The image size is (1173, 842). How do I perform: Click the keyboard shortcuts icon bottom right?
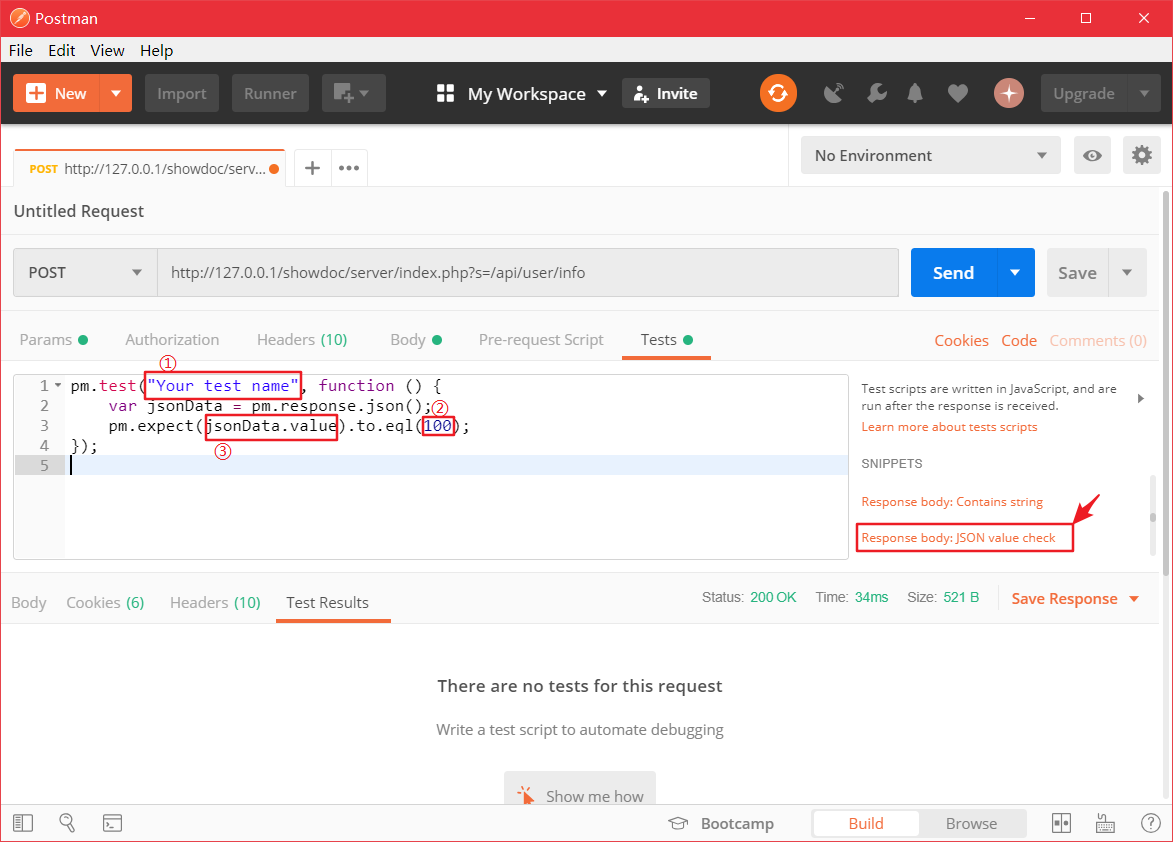tap(1105, 823)
